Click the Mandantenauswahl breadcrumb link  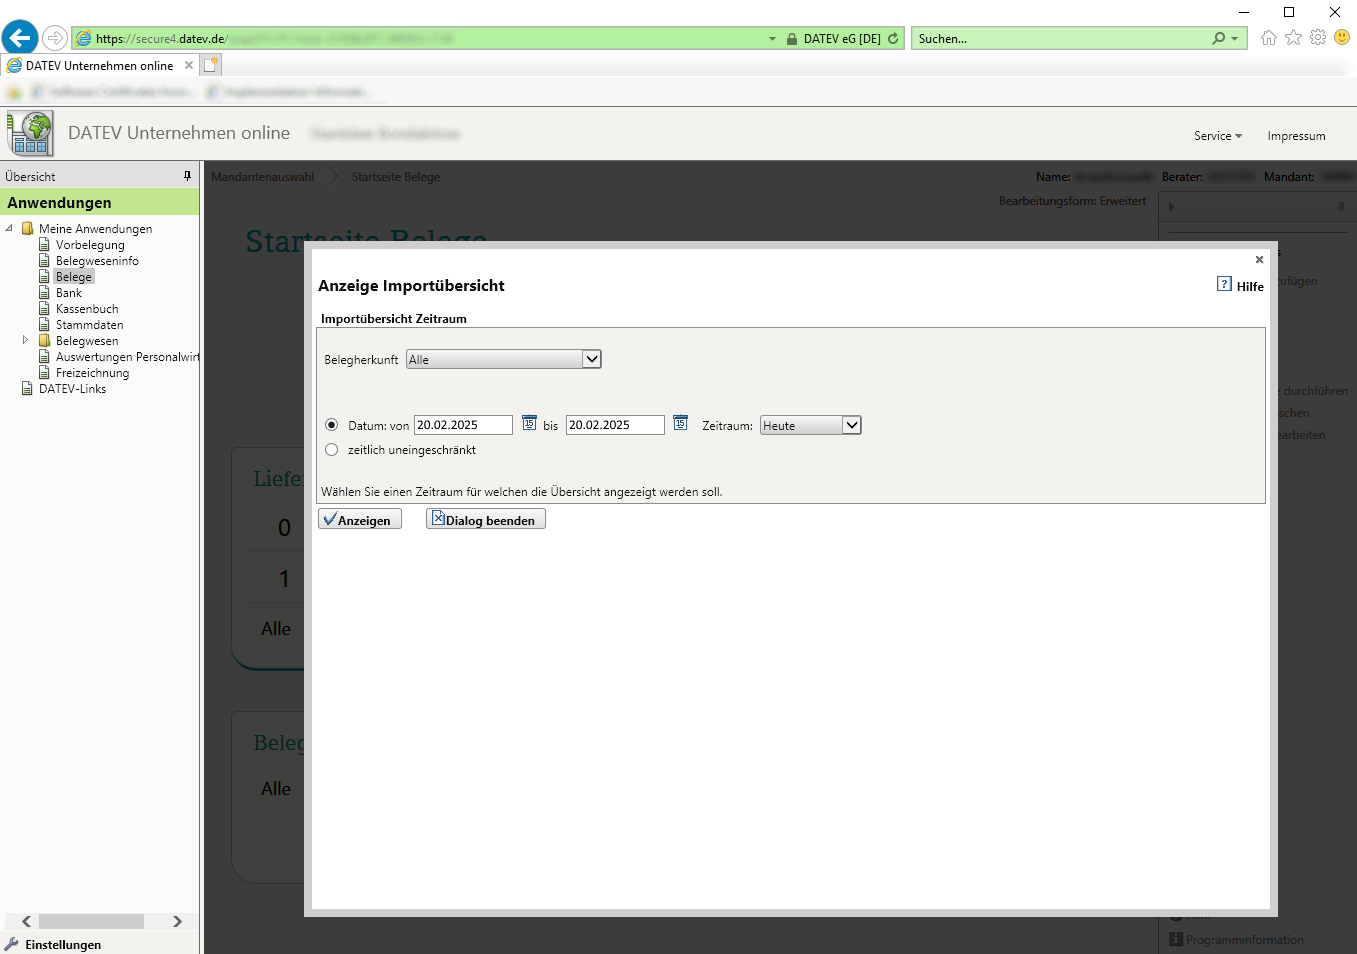pyautogui.click(x=262, y=177)
